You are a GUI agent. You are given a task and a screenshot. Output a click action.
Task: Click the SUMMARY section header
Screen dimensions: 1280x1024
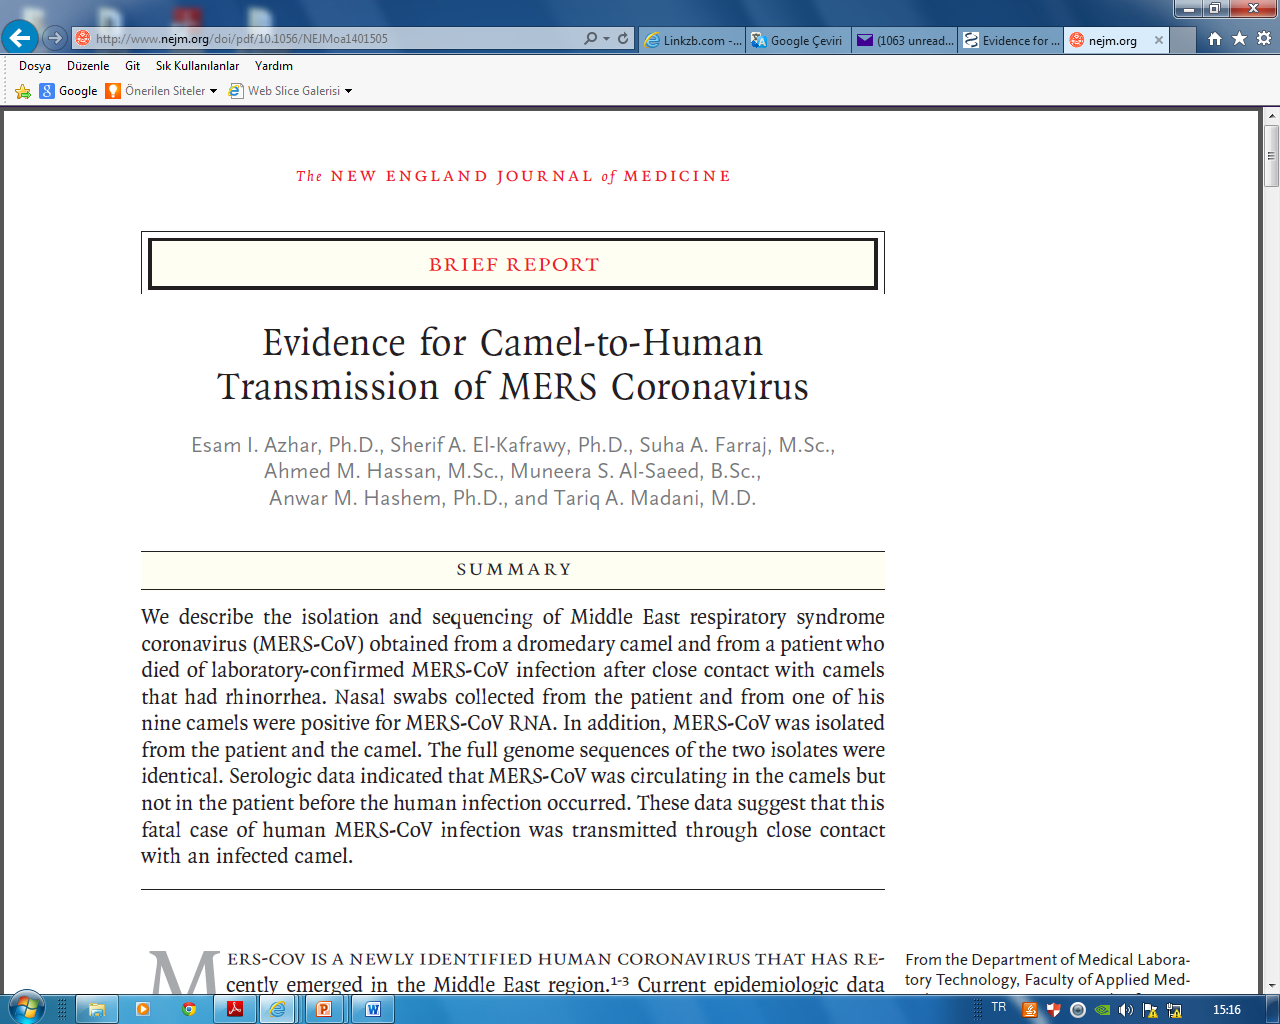click(513, 570)
